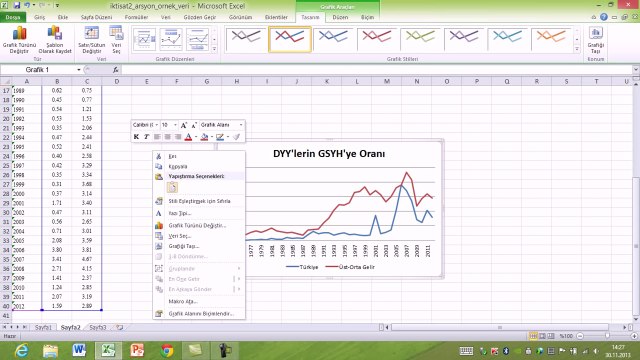Click the zoom slider handle
The width and height of the screenshot is (640, 360).
click(607, 336)
